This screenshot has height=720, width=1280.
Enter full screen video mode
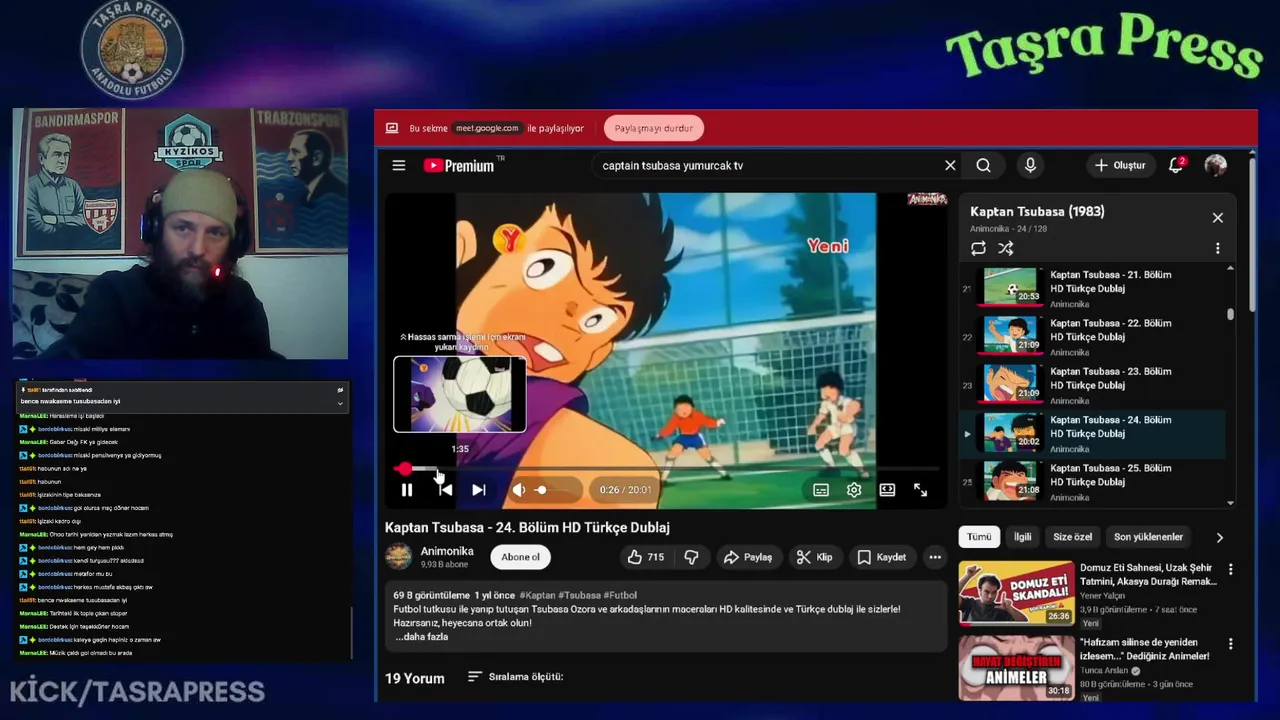tap(920, 490)
